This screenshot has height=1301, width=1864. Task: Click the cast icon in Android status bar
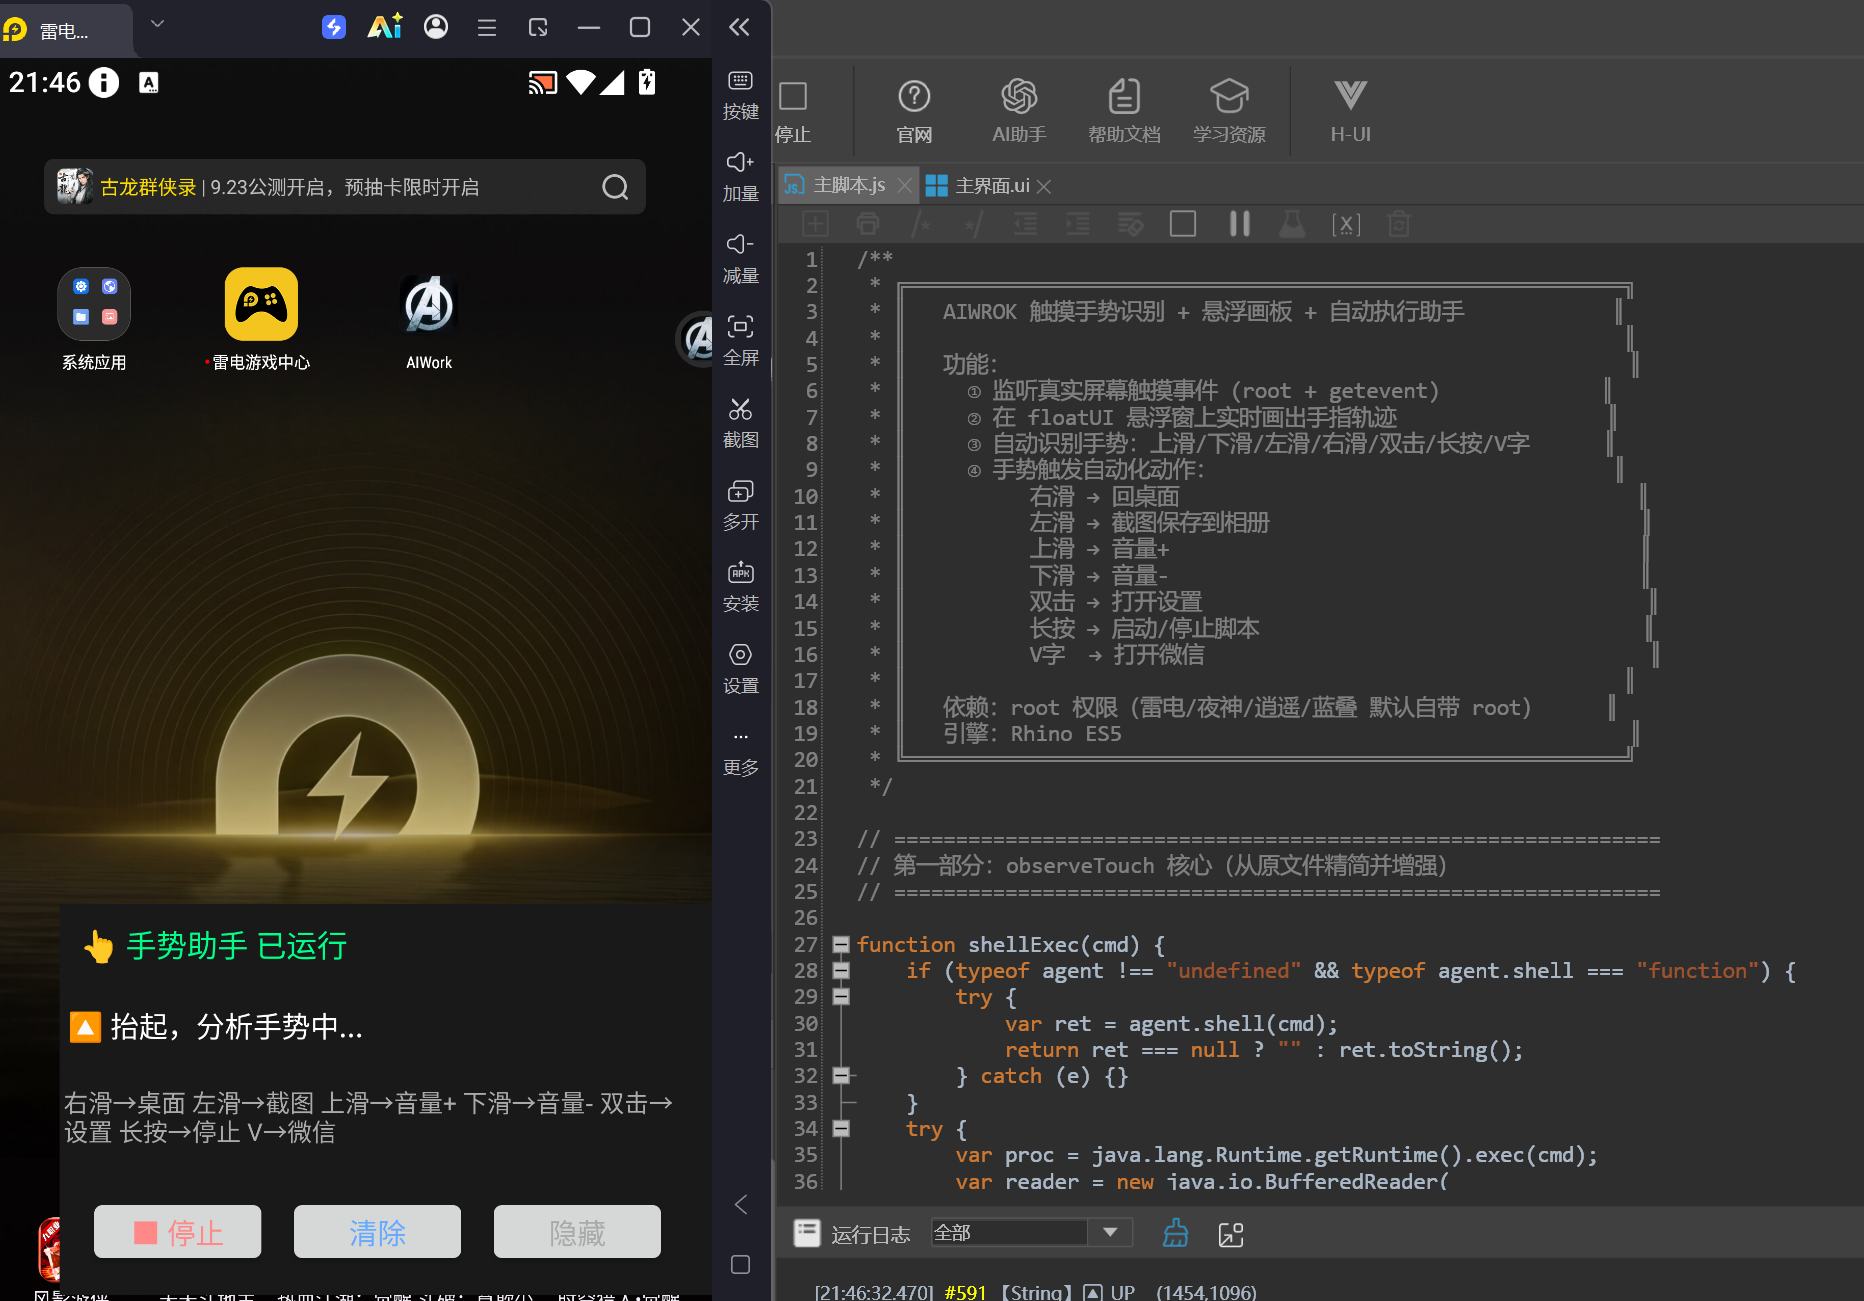pyautogui.click(x=543, y=82)
